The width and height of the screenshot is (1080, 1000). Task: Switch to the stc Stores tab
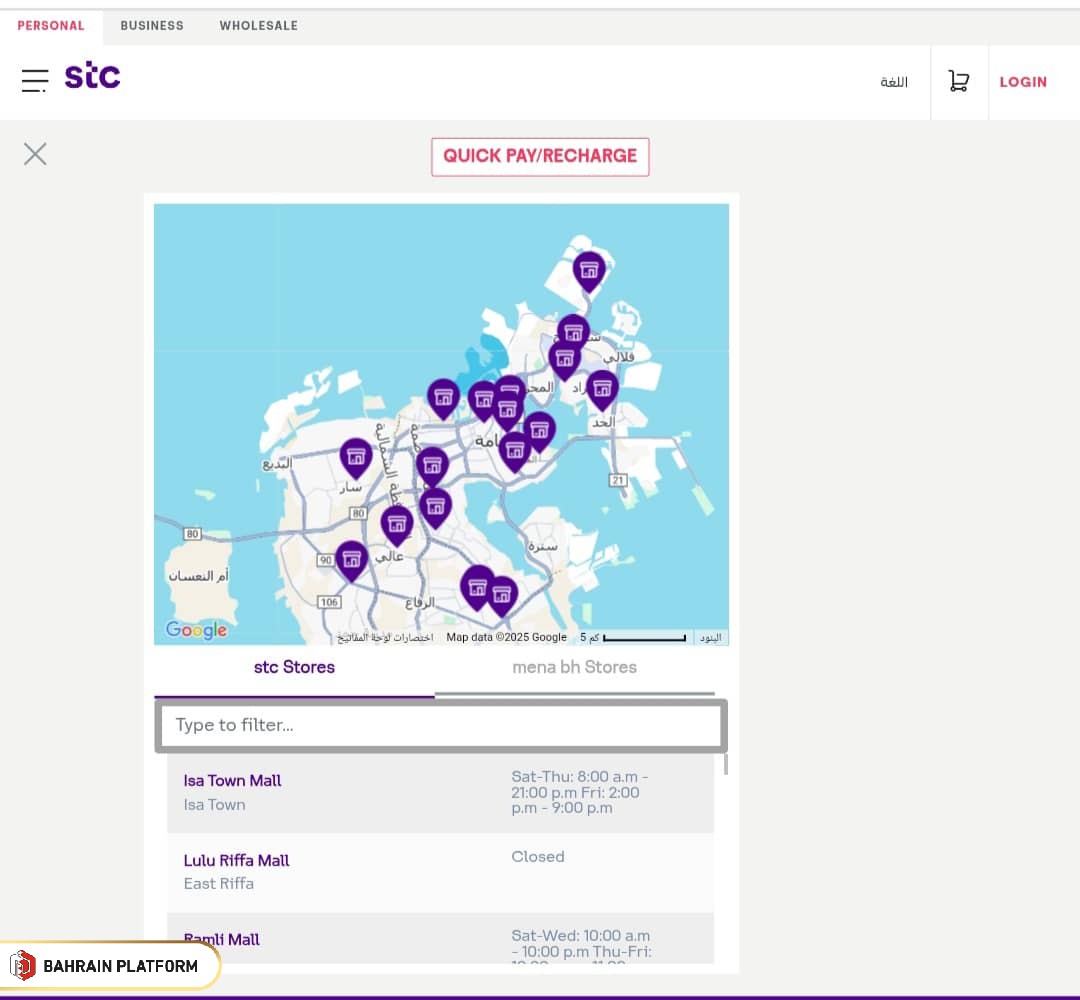(x=293, y=667)
